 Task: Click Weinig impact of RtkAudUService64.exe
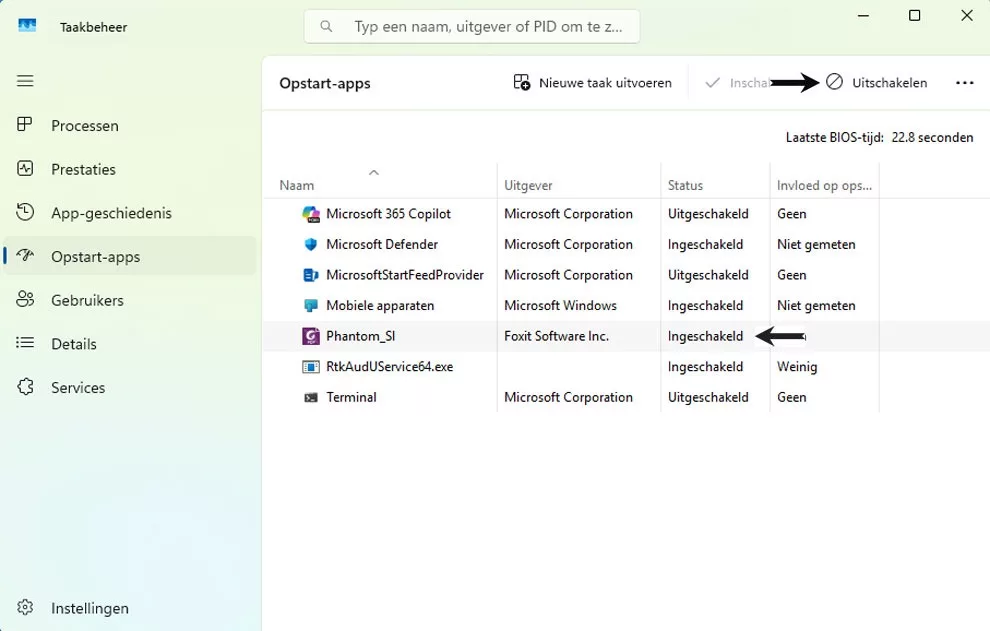[797, 366]
